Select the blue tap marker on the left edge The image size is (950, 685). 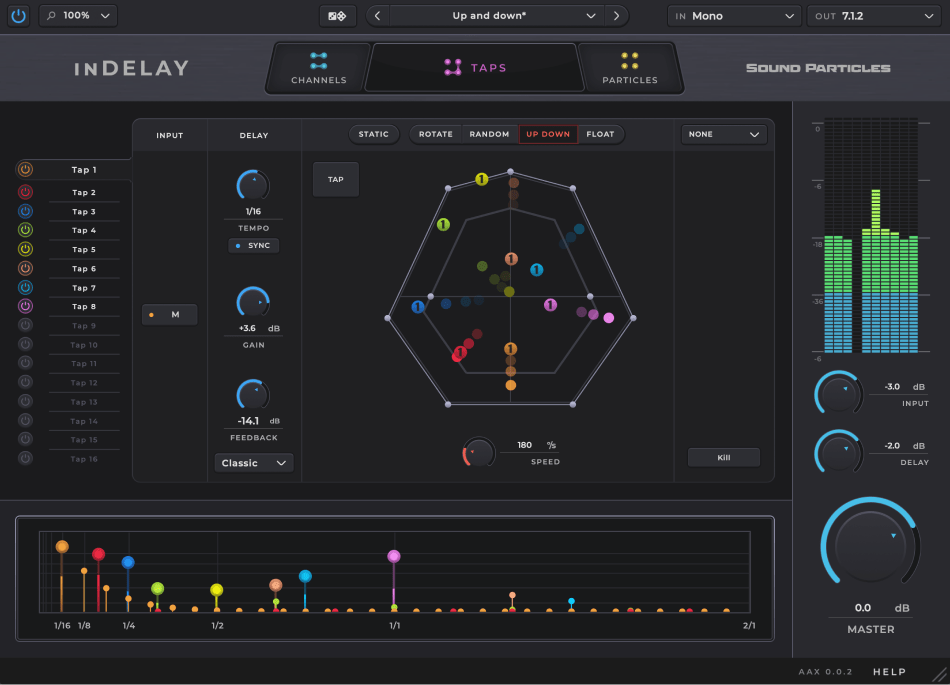pos(417,307)
